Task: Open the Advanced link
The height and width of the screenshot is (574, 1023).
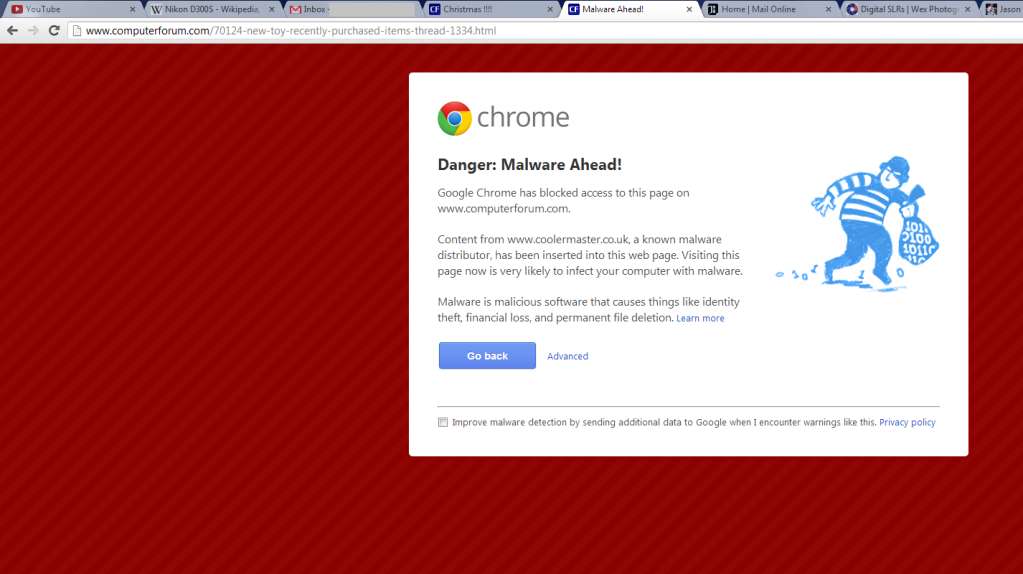Action: tap(568, 356)
